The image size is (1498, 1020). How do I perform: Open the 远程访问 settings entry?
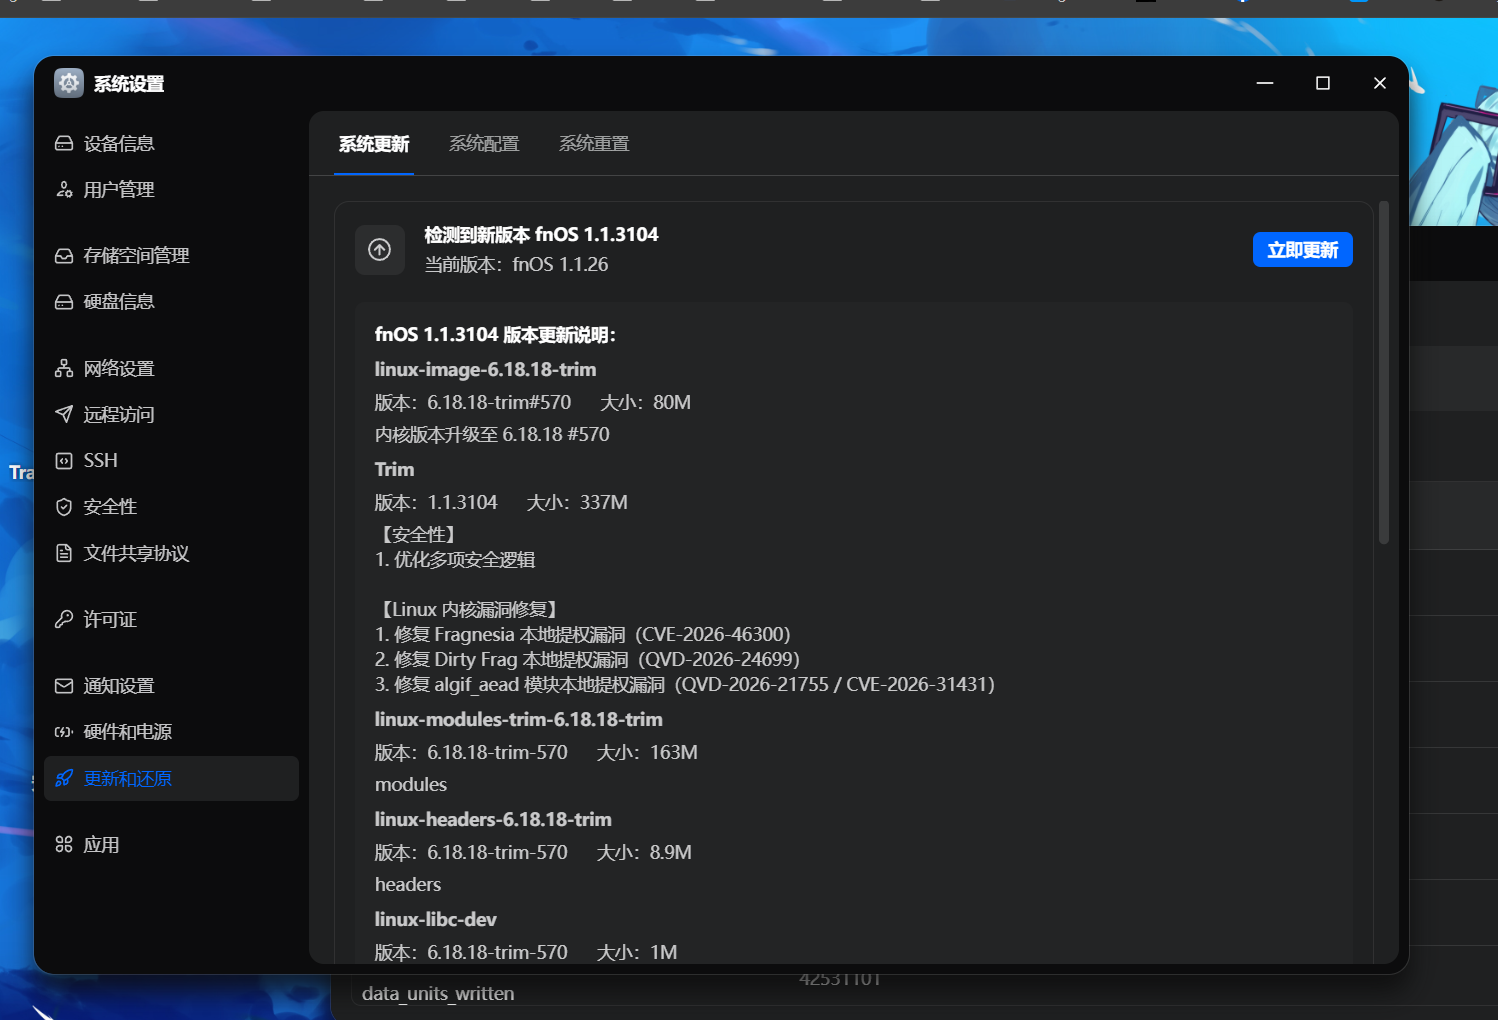click(x=172, y=414)
